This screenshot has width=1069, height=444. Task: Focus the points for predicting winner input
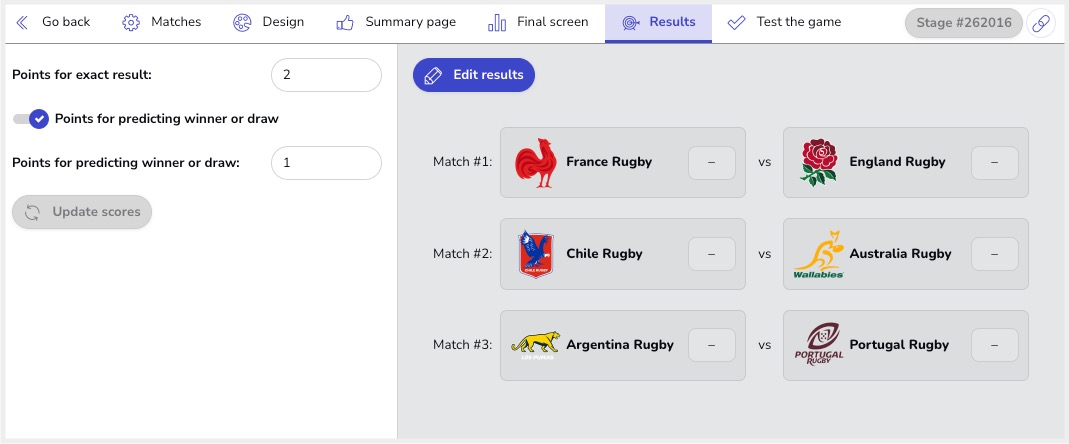(x=327, y=163)
